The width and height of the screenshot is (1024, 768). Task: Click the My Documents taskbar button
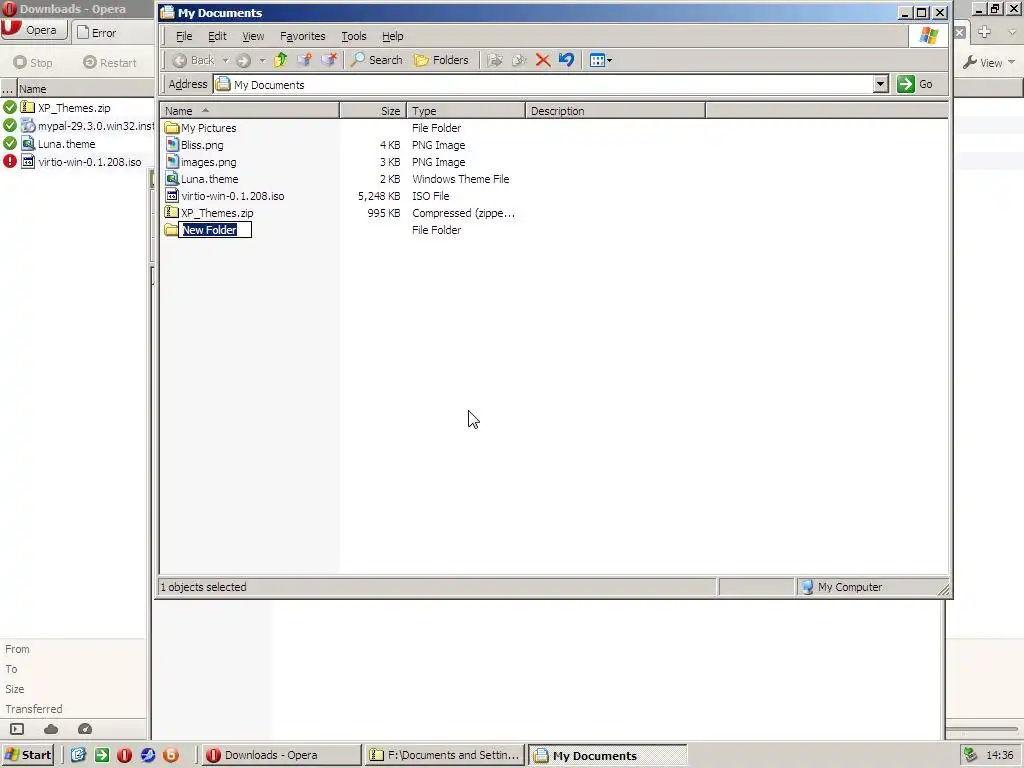click(607, 755)
